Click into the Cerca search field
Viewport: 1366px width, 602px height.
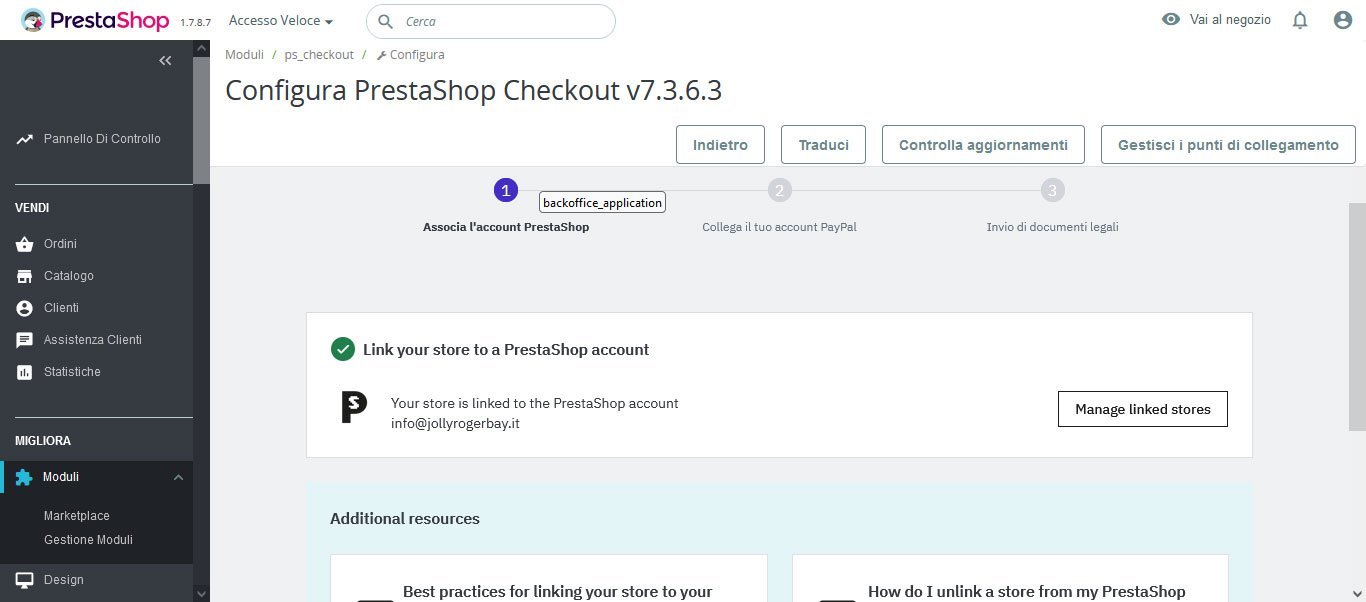click(500, 21)
